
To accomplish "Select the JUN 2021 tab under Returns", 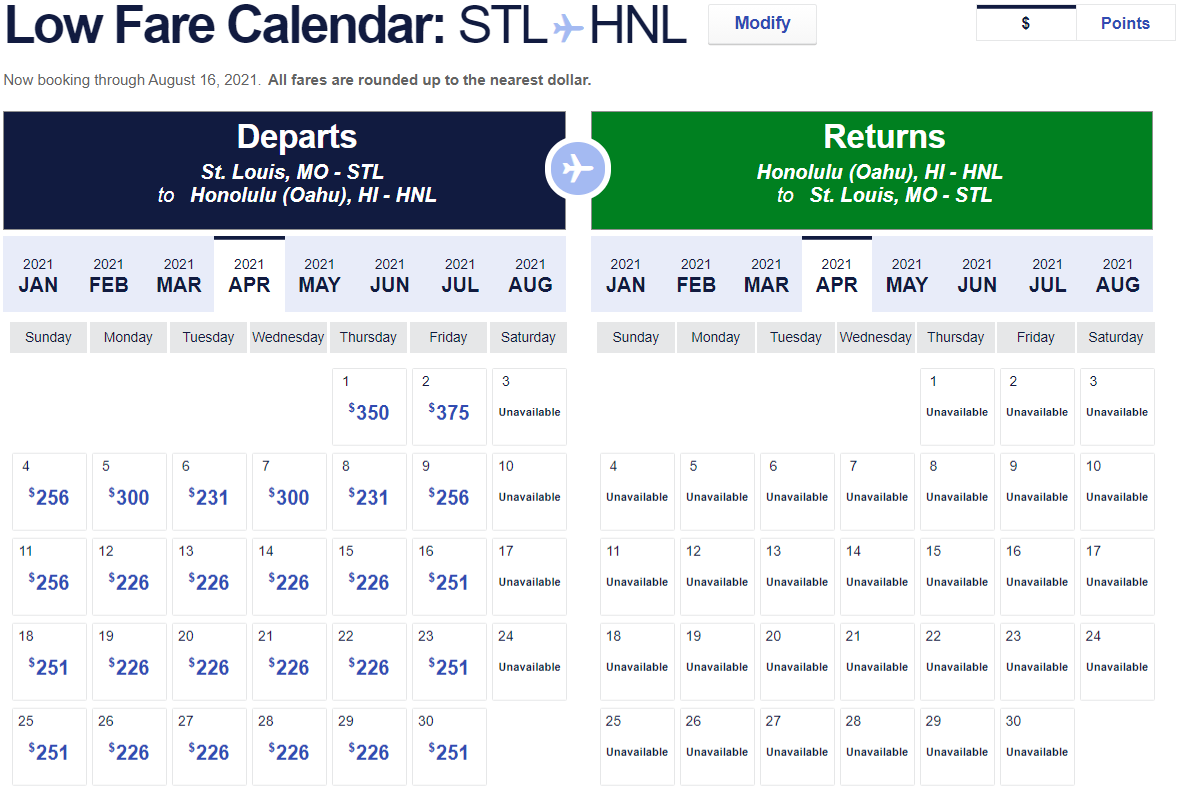I will tap(977, 275).
